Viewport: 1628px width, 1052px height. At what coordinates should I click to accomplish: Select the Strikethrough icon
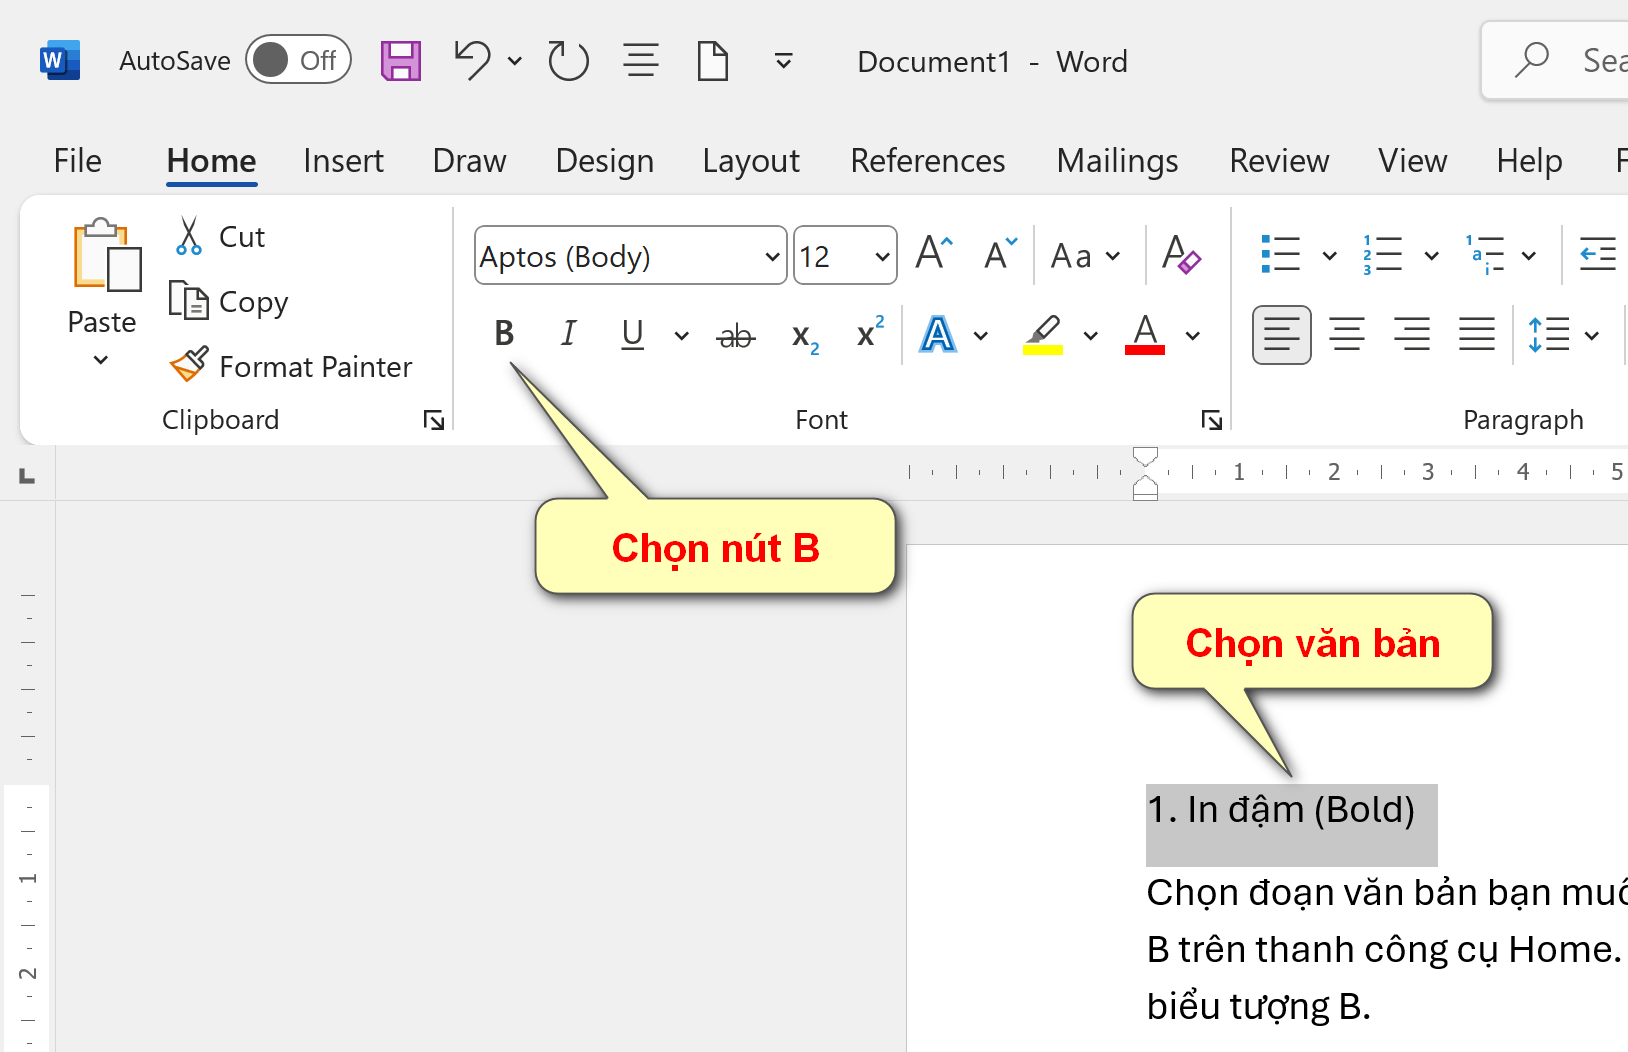tap(735, 334)
